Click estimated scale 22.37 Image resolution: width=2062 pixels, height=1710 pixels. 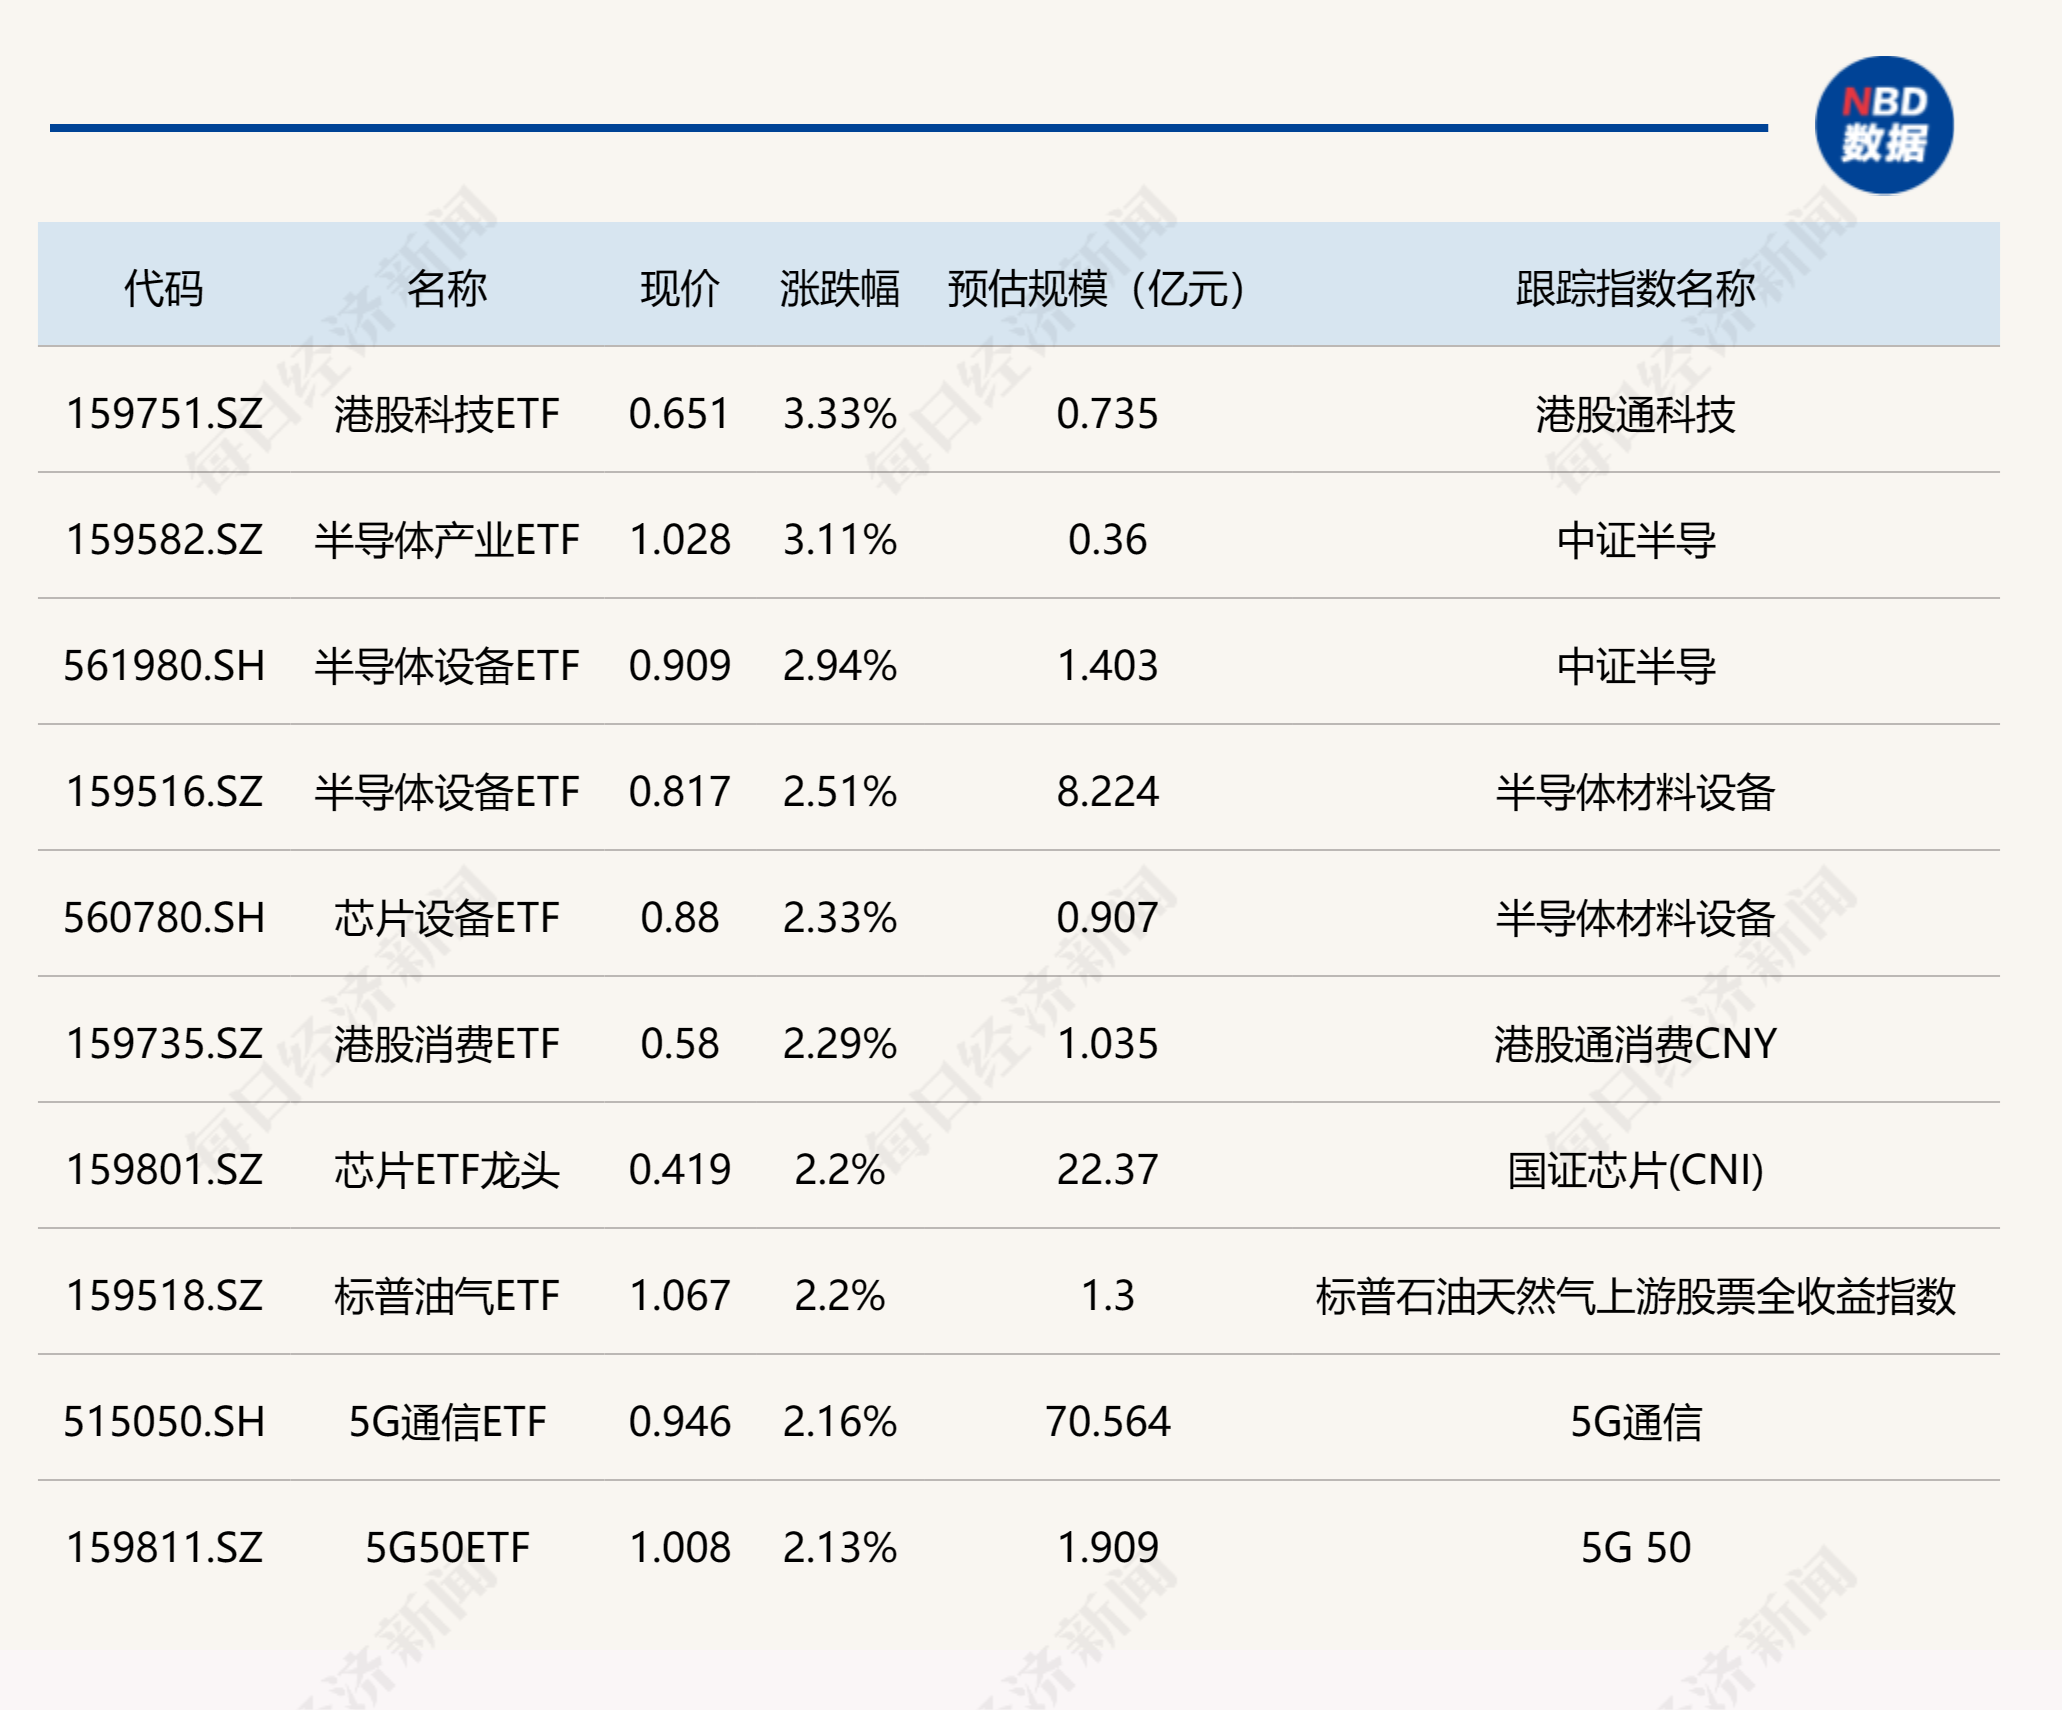pos(1108,1170)
